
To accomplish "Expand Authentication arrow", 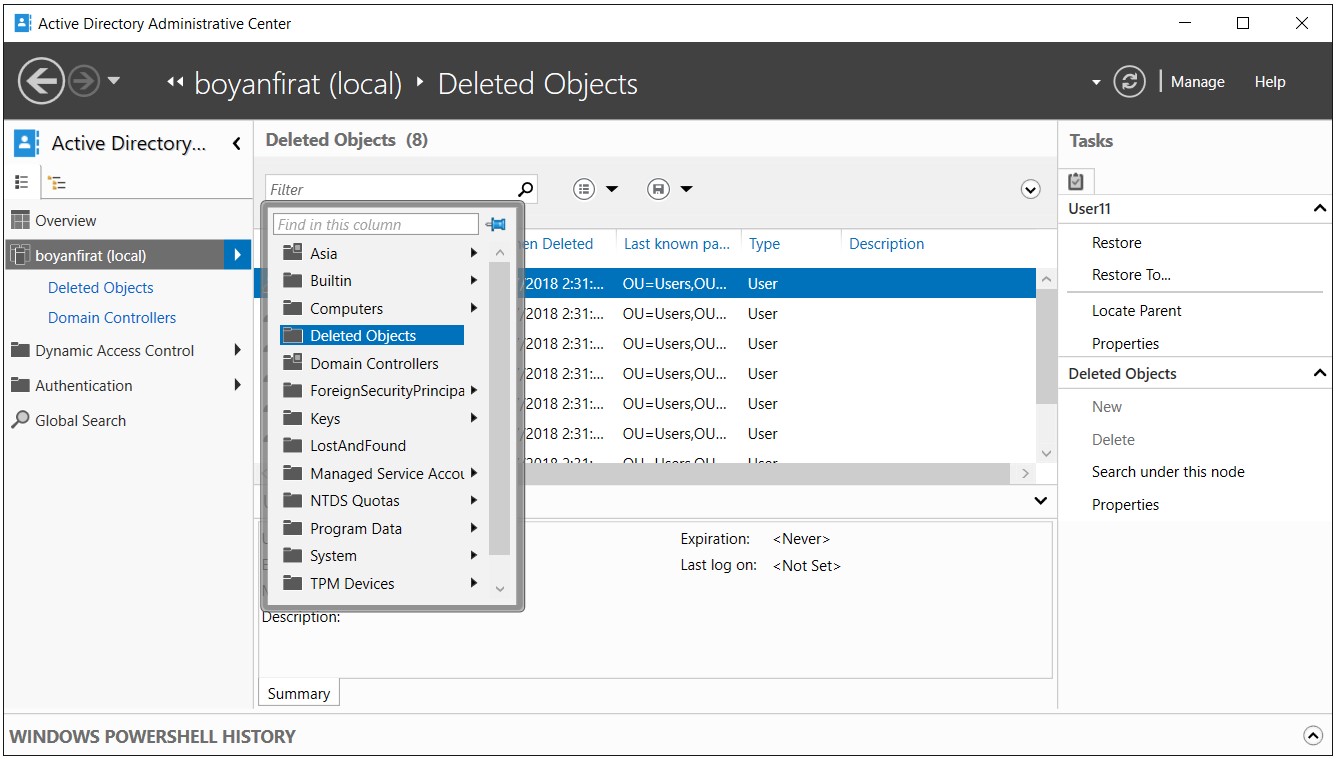I will [x=237, y=385].
